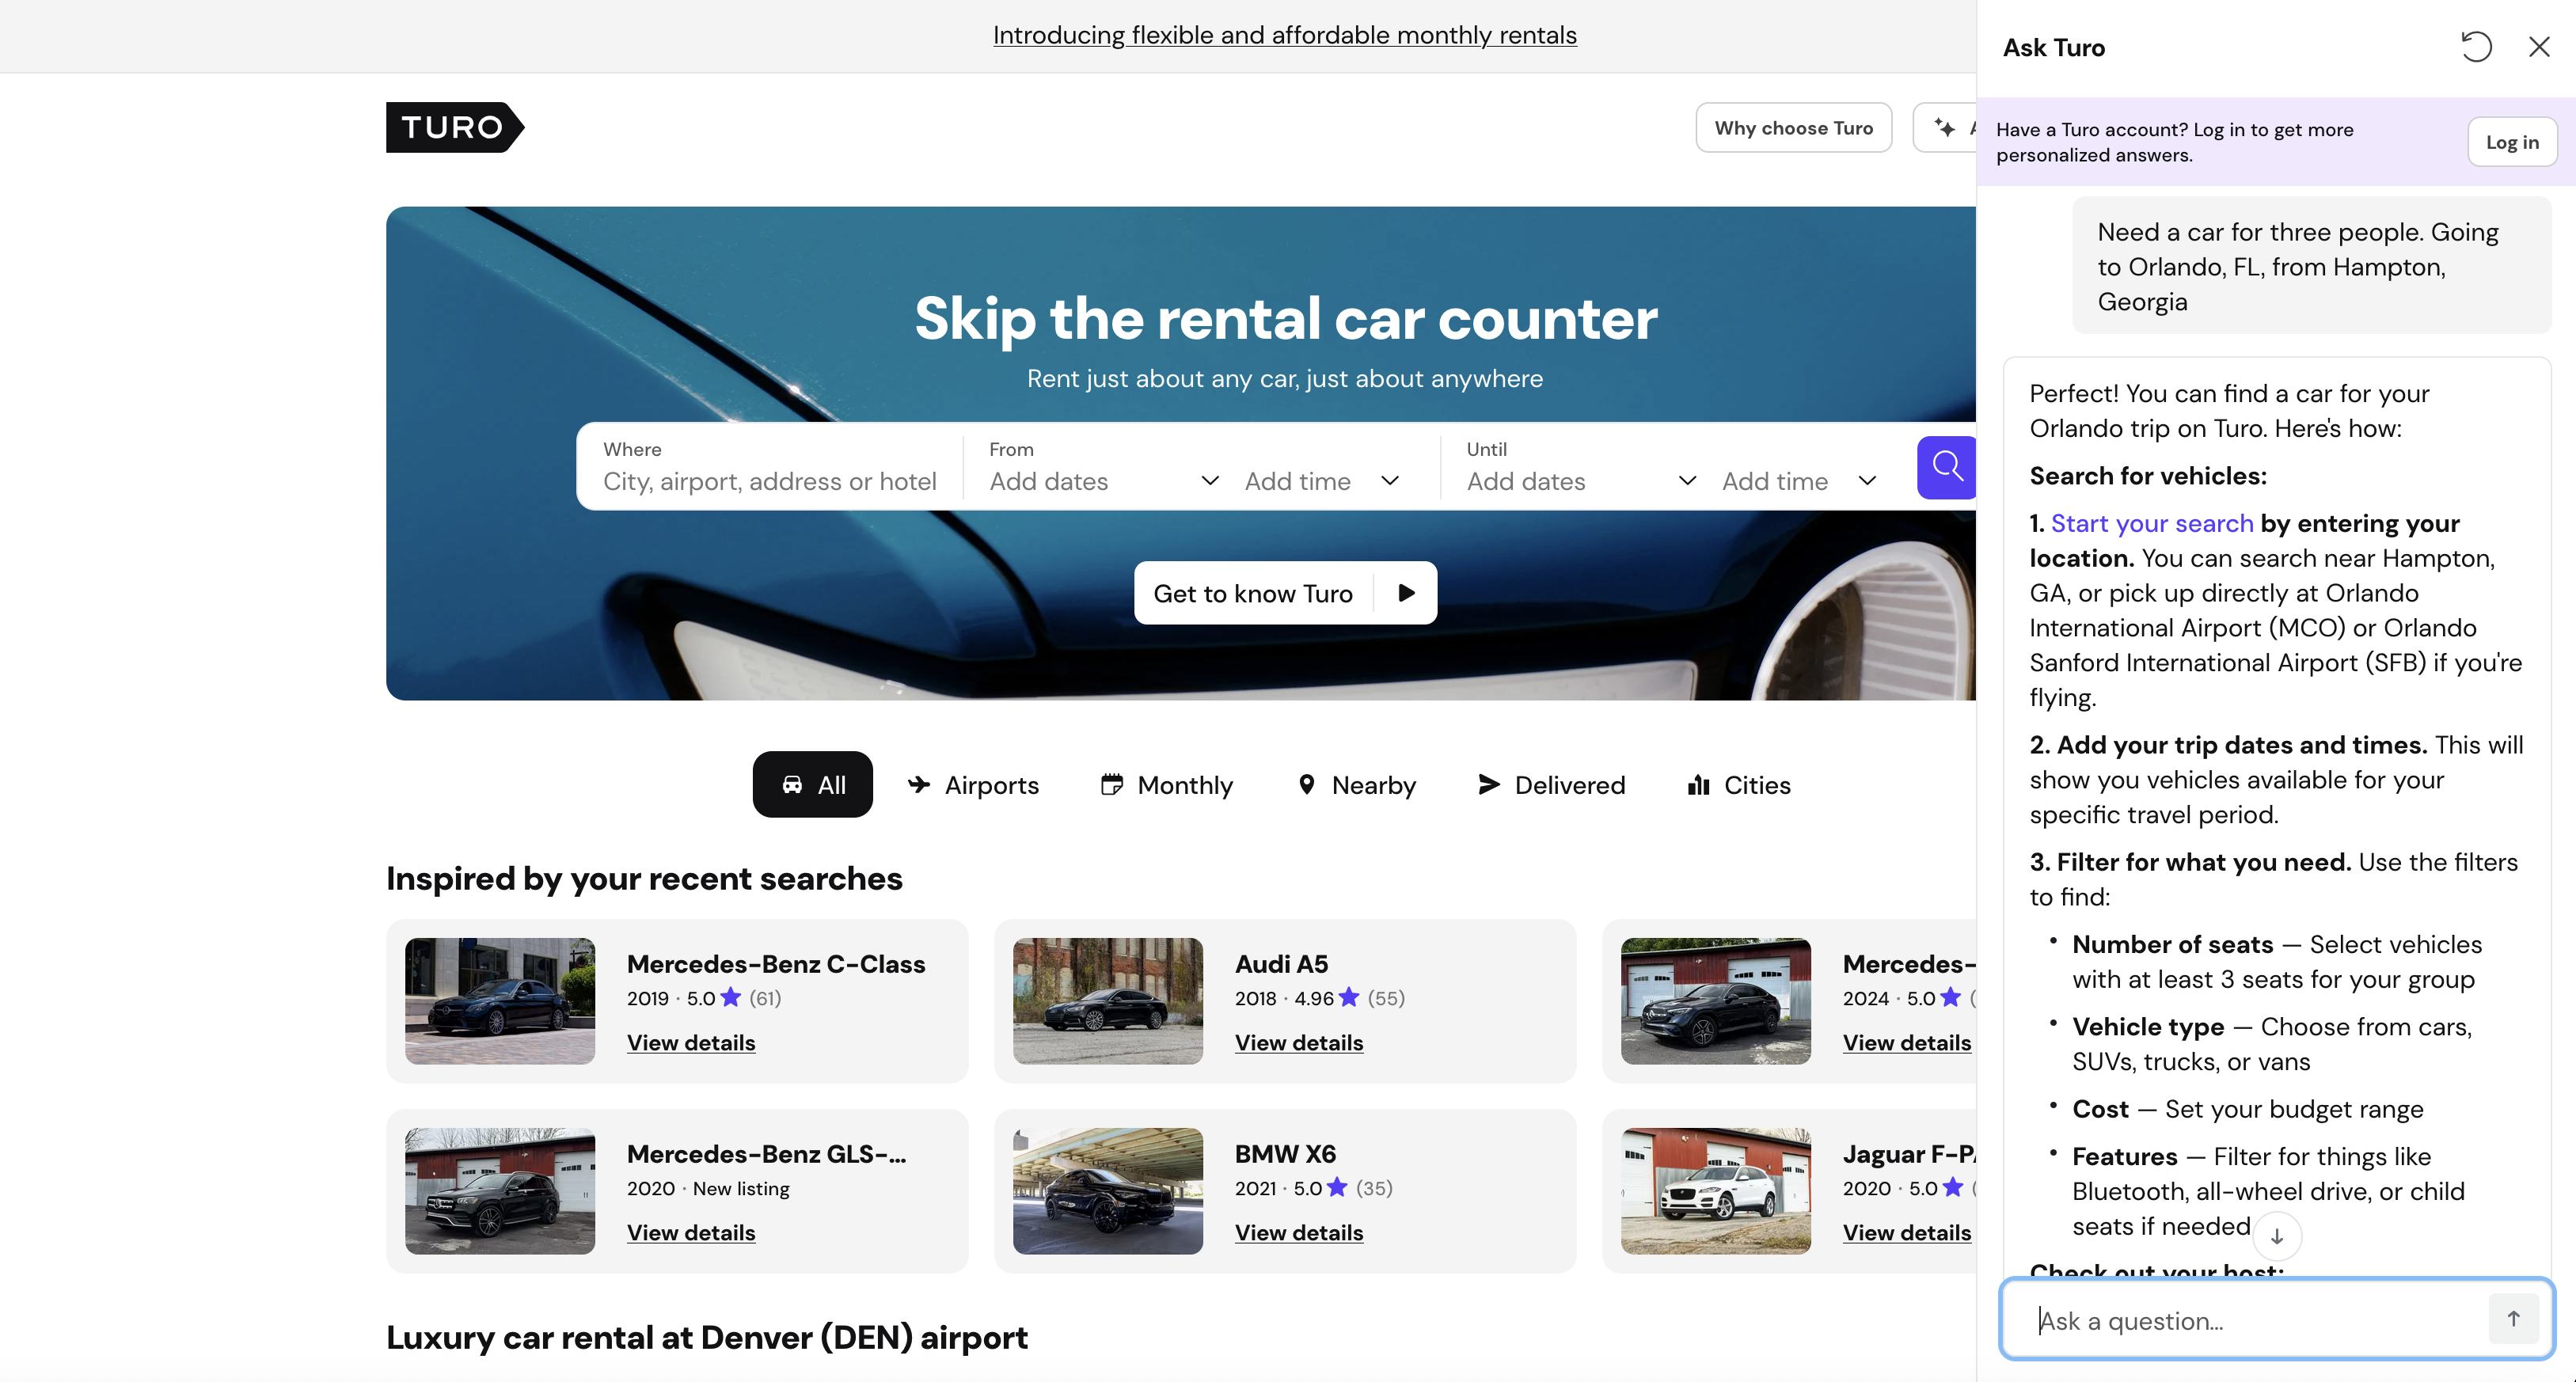This screenshot has height=1382, width=2576.
Task: Click the Log in button
Action: [2512, 142]
